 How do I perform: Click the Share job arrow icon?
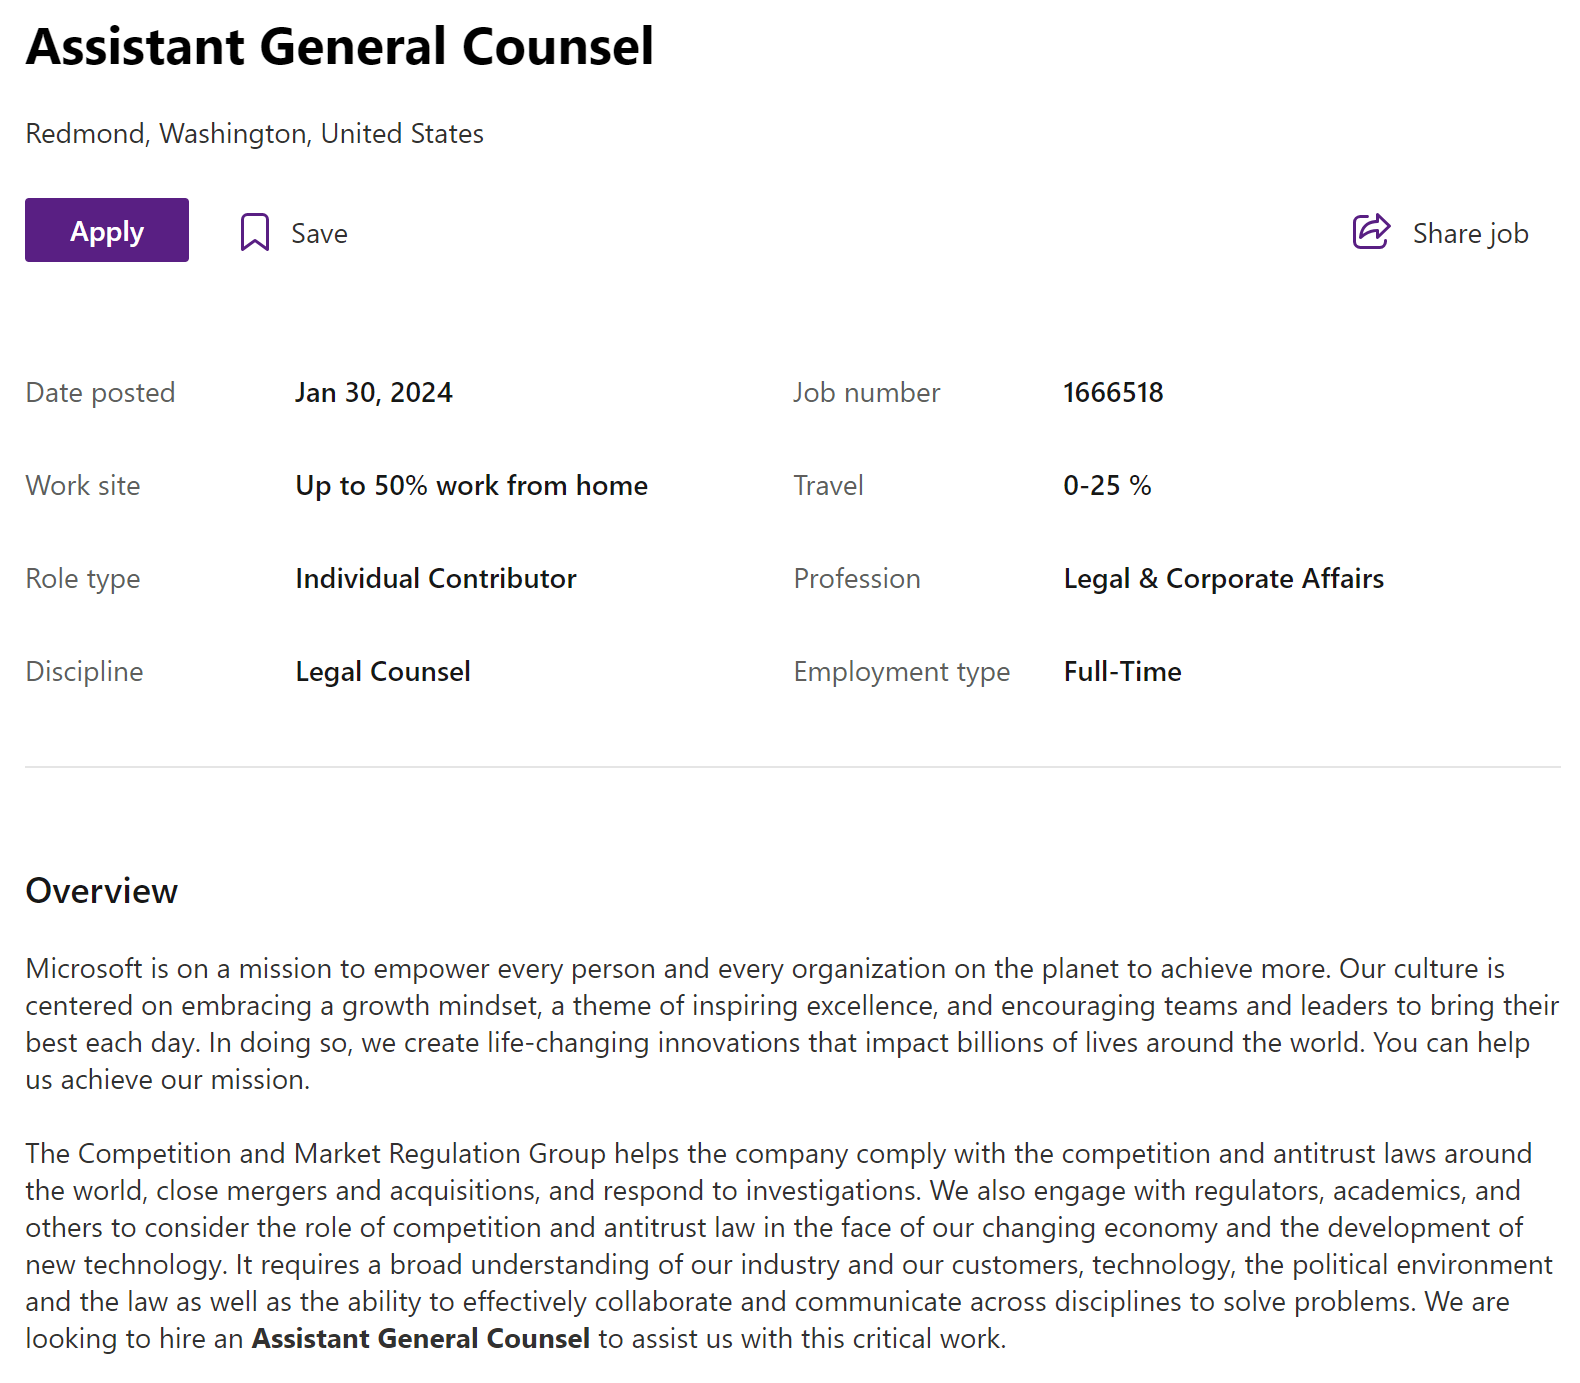coord(1371,231)
